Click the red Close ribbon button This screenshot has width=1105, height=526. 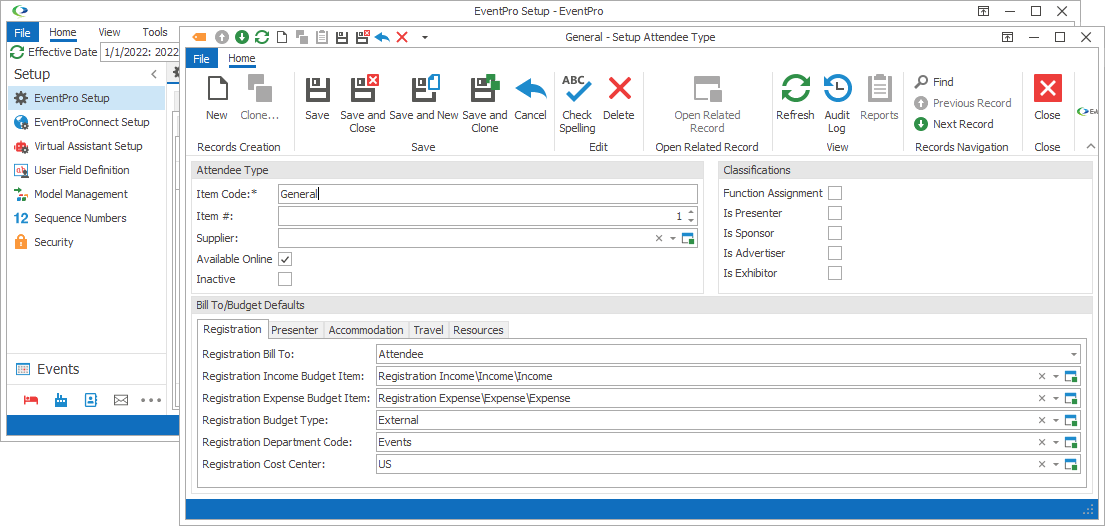1047,89
